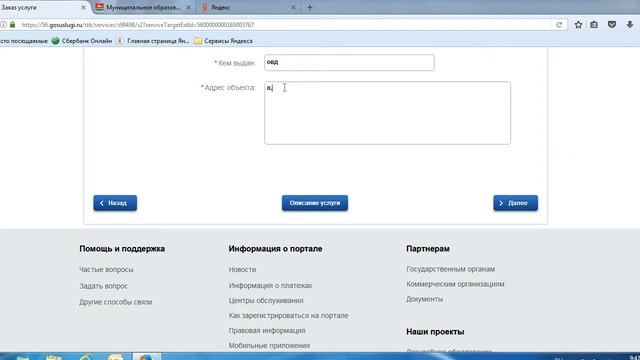This screenshot has height=360, width=640.
Task: Click into the Адрес объекта text area
Action: [387, 113]
